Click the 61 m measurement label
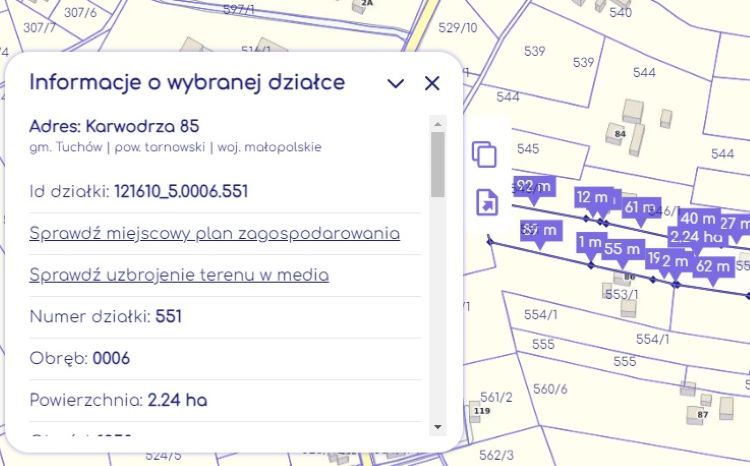 [x=640, y=207]
